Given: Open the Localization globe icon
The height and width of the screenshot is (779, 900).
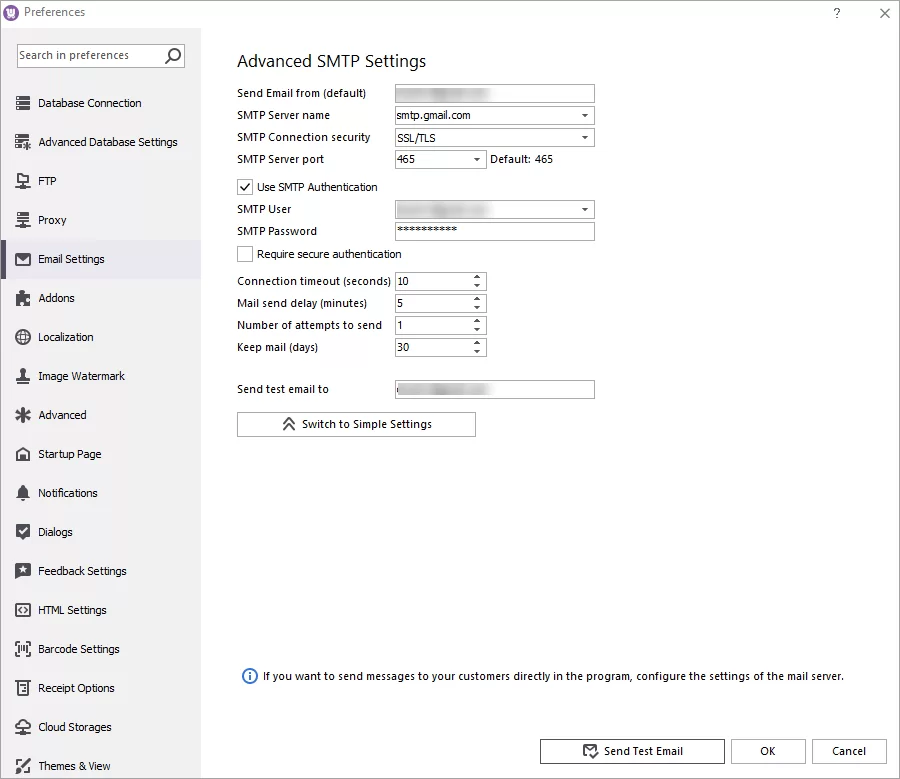Looking at the screenshot, I should click(23, 337).
